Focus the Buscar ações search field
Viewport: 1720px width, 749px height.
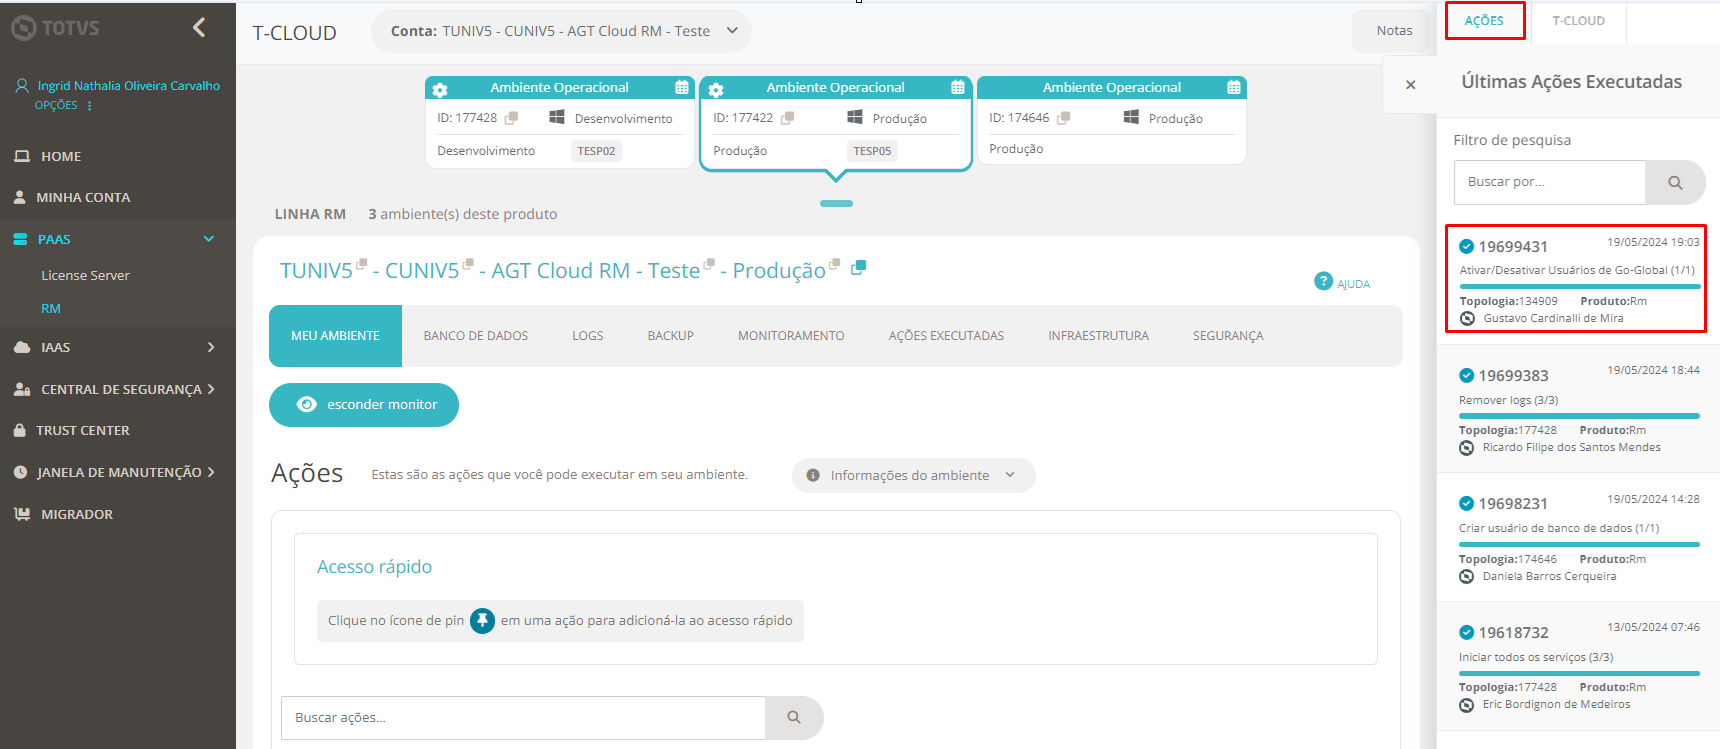523,718
